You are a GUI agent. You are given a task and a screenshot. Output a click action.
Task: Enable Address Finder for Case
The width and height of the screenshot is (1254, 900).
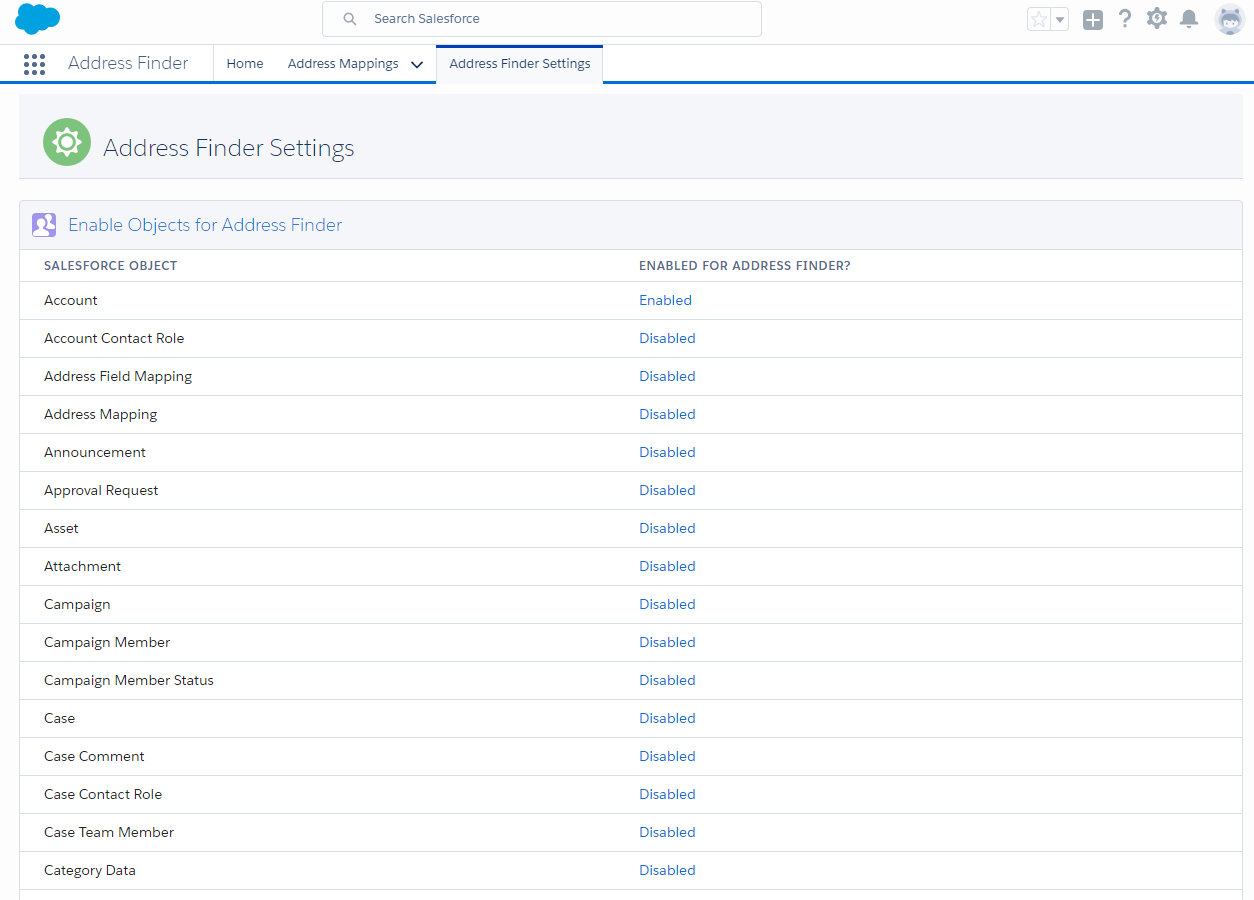667,718
